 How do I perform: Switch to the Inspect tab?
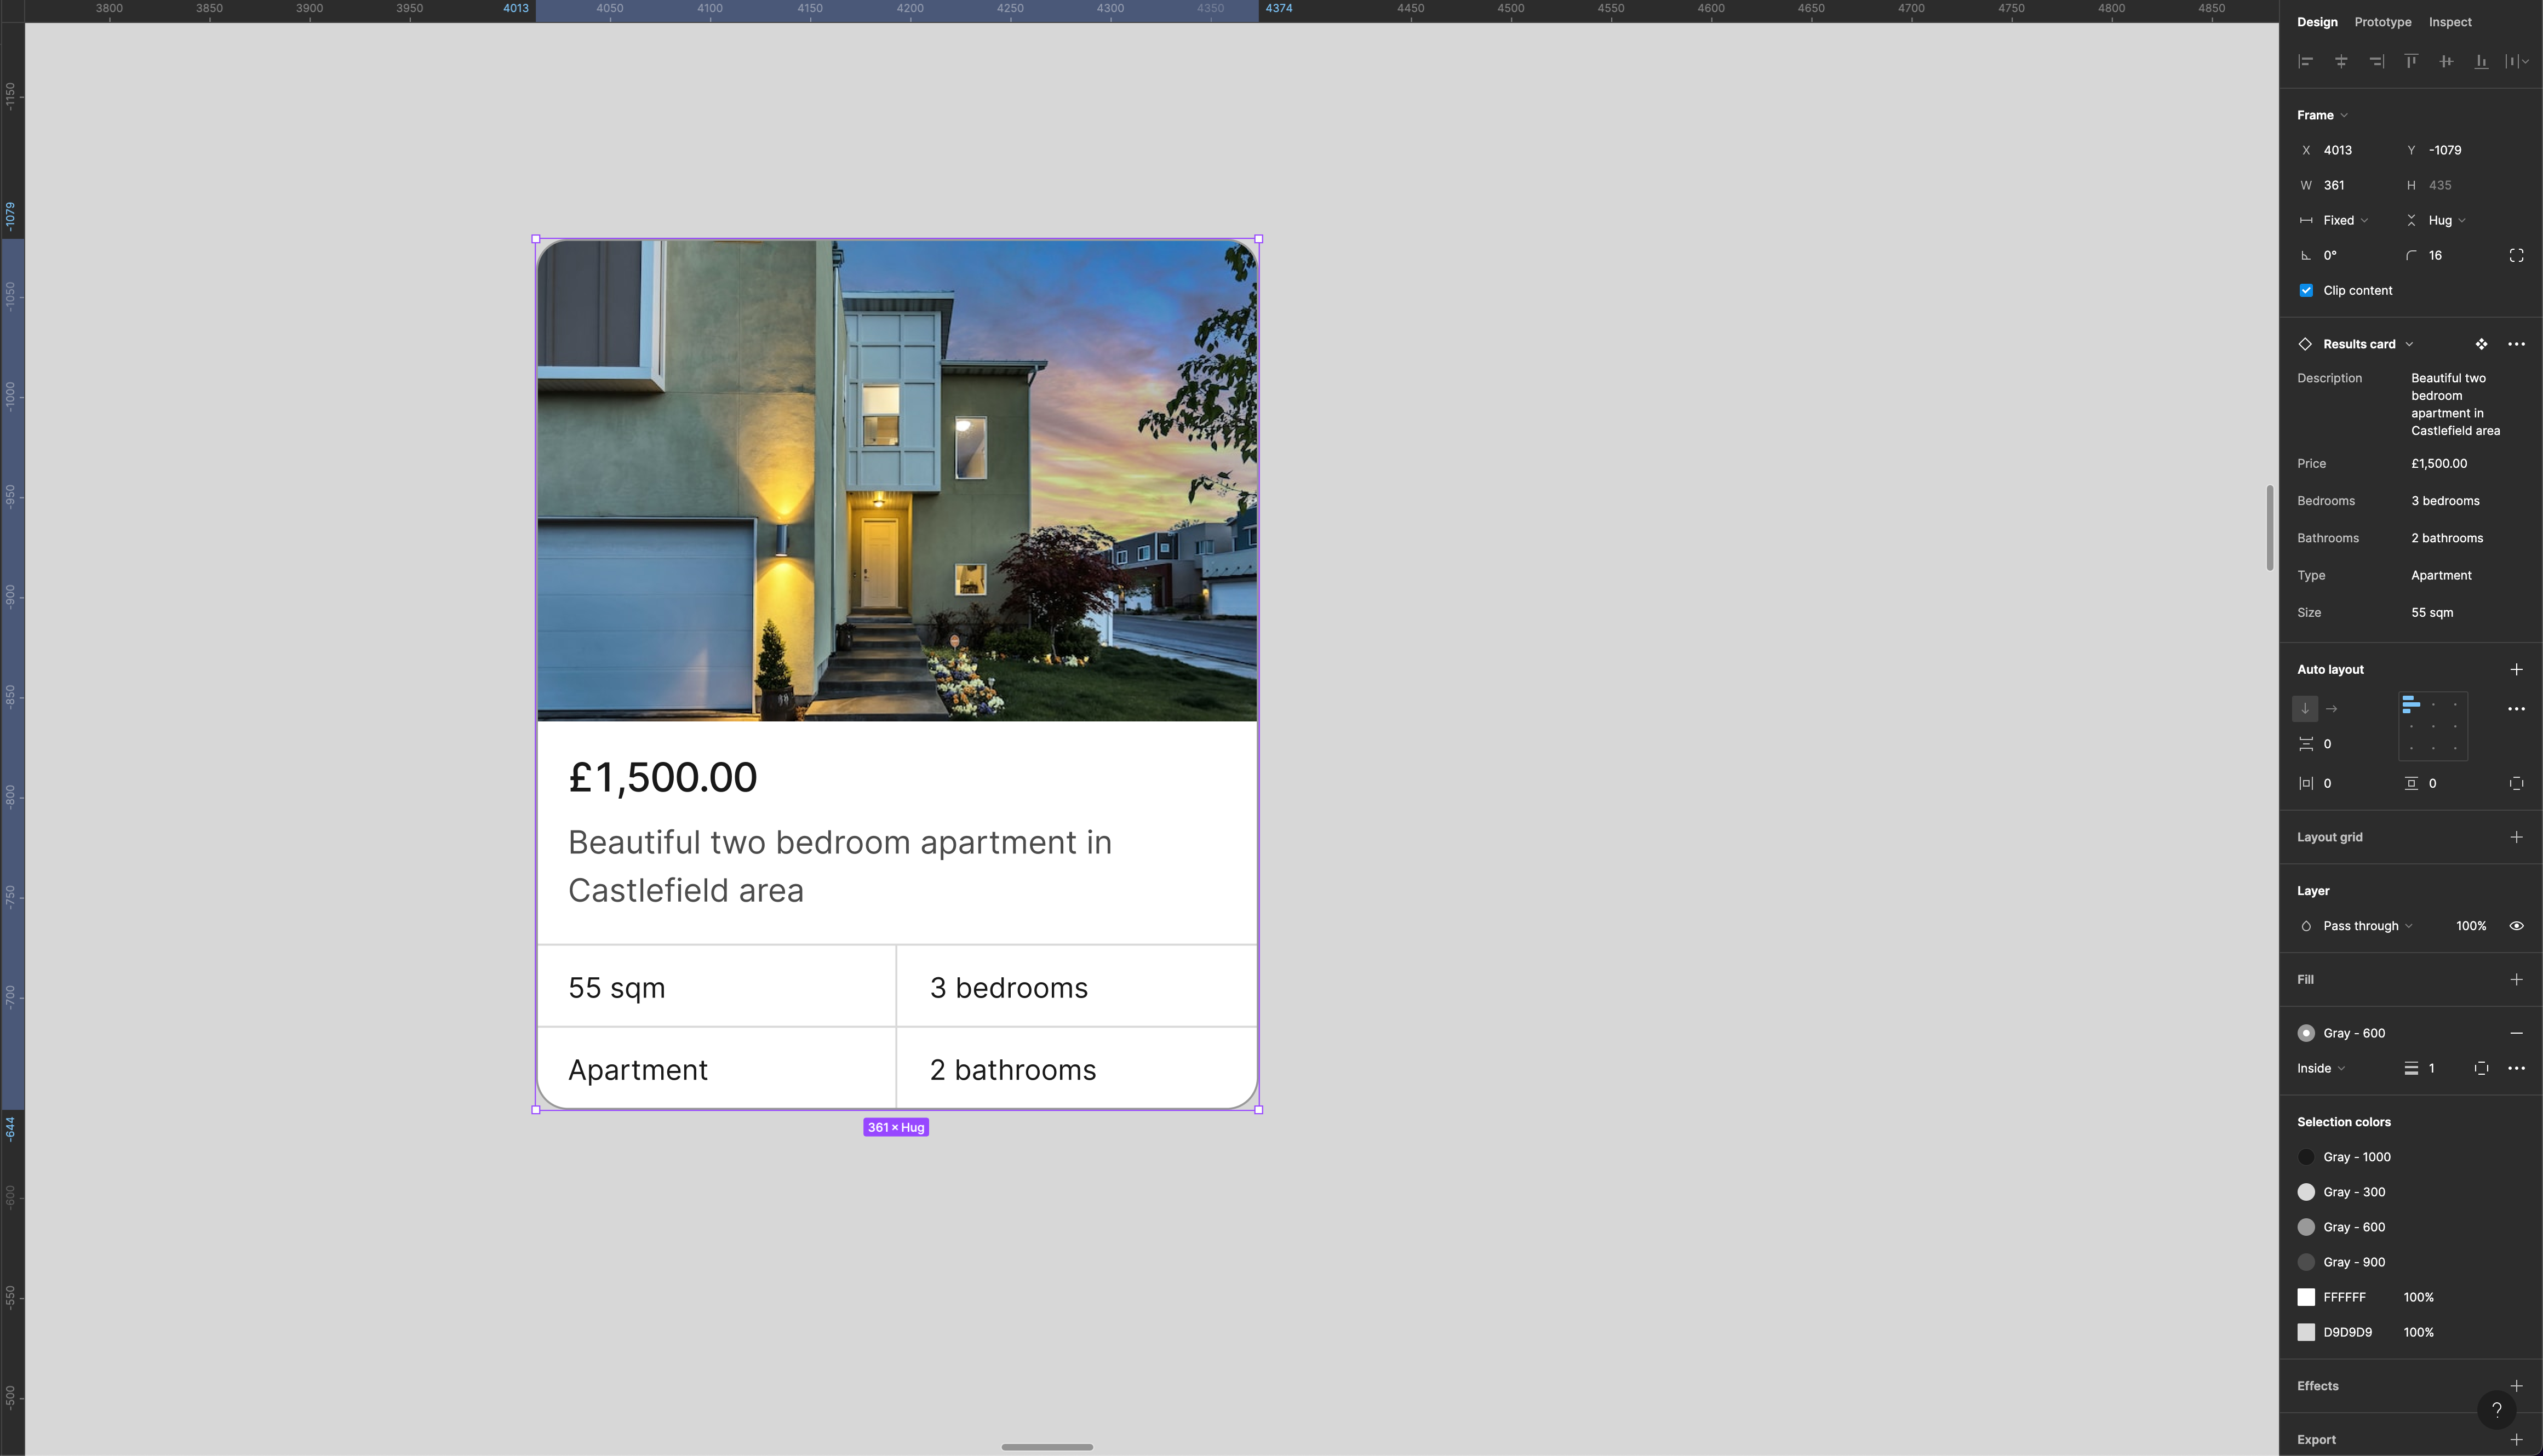tap(2449, 21)
